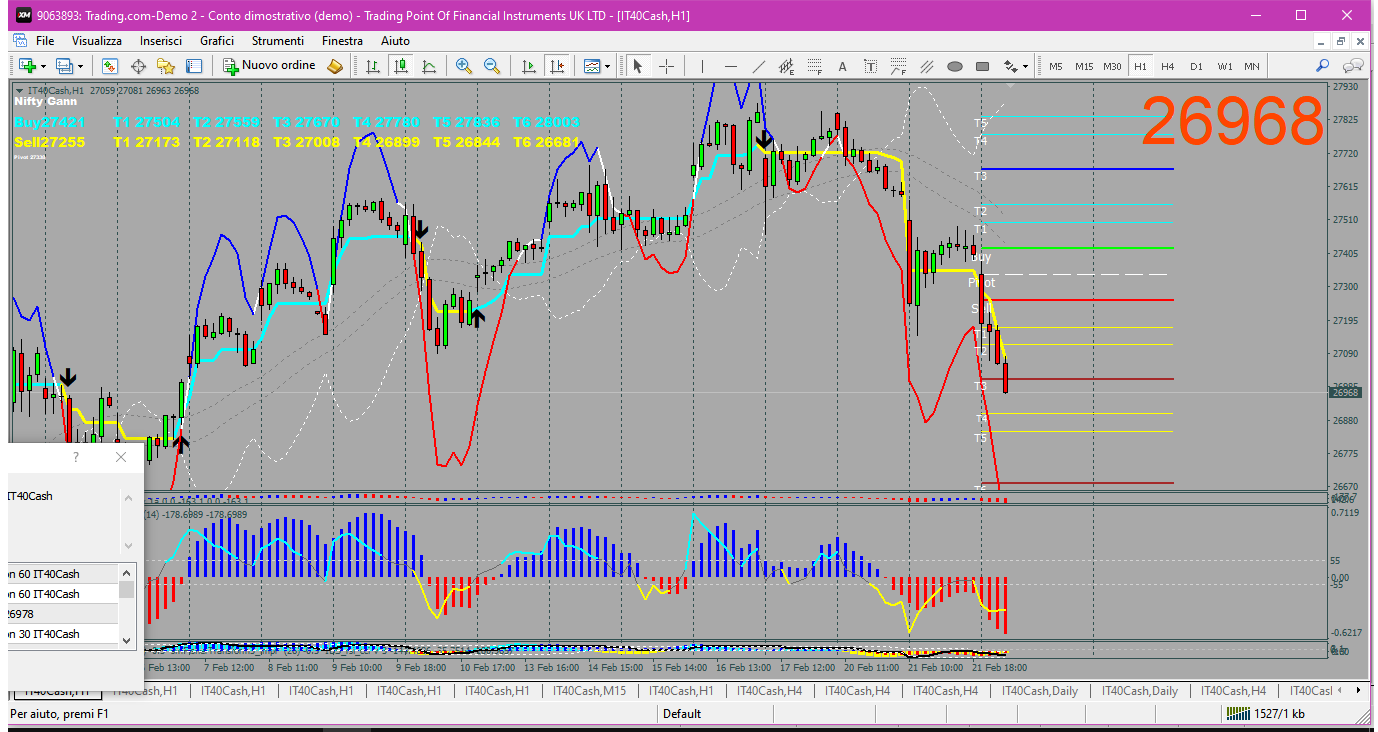Toggle the Market Watch window icon
The width and height of the screenshot is (1378, 732).
point(110,66)
